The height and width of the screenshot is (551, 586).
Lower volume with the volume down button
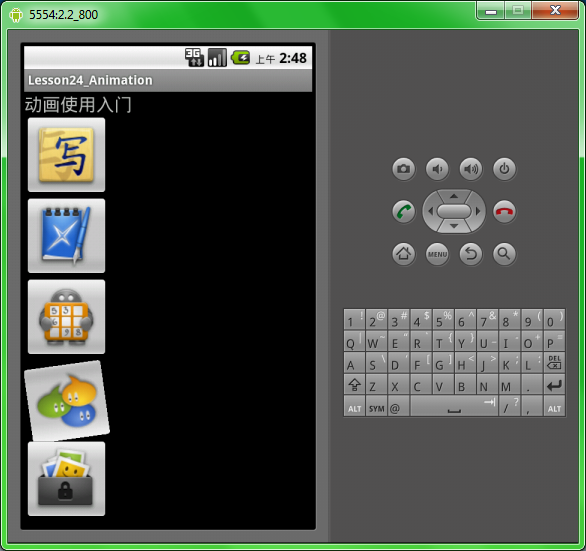(x=437, y=169)
